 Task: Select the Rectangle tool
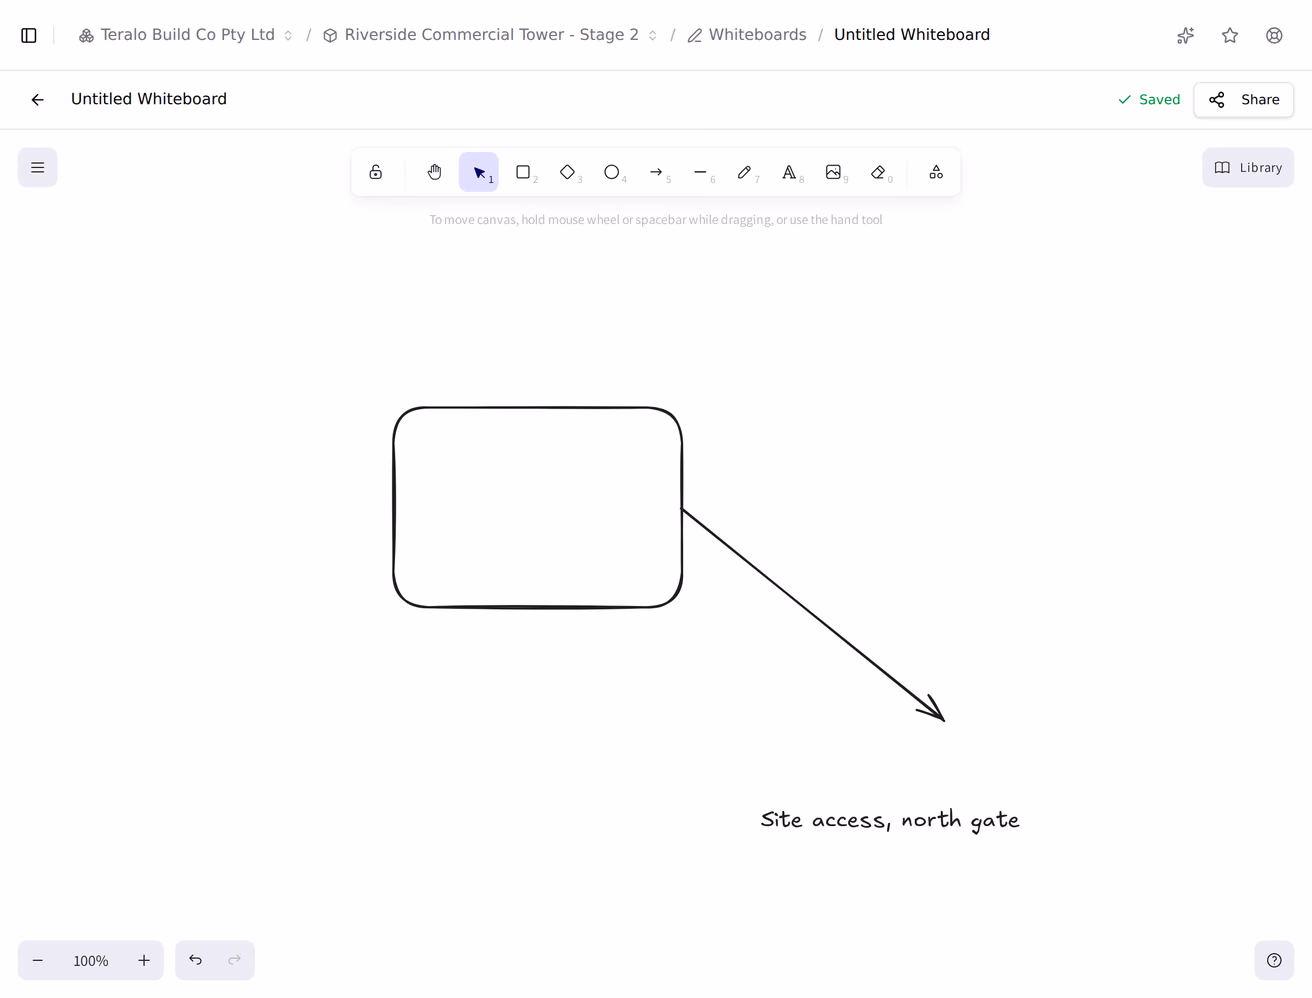point(523,172)
